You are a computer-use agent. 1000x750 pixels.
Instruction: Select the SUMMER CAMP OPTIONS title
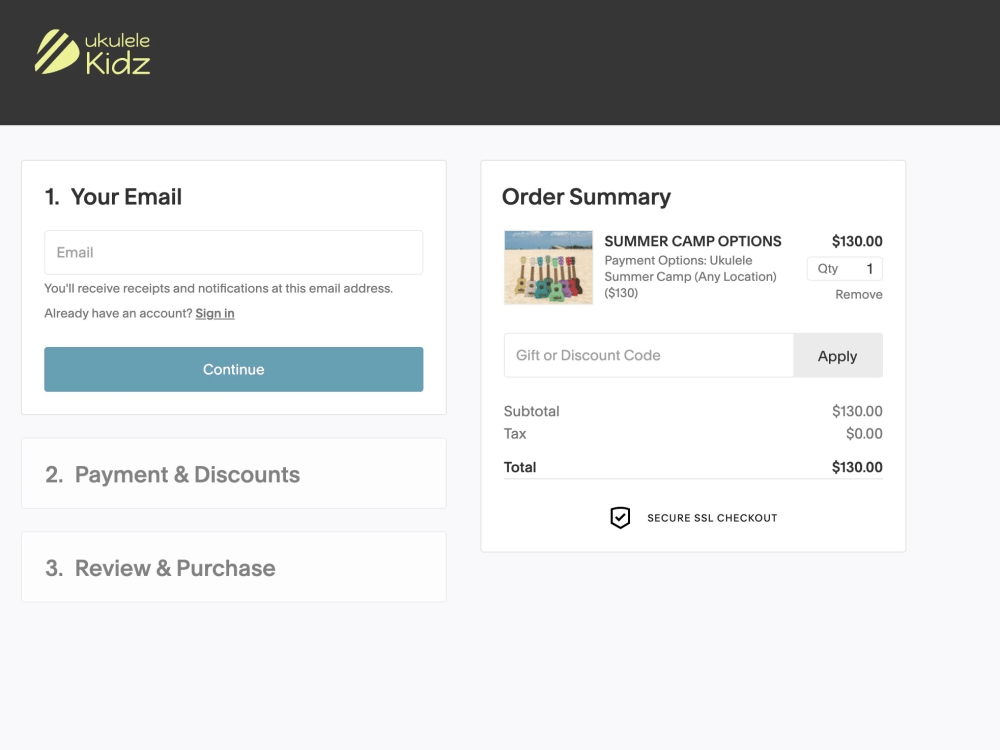click(x=693, y=241)
